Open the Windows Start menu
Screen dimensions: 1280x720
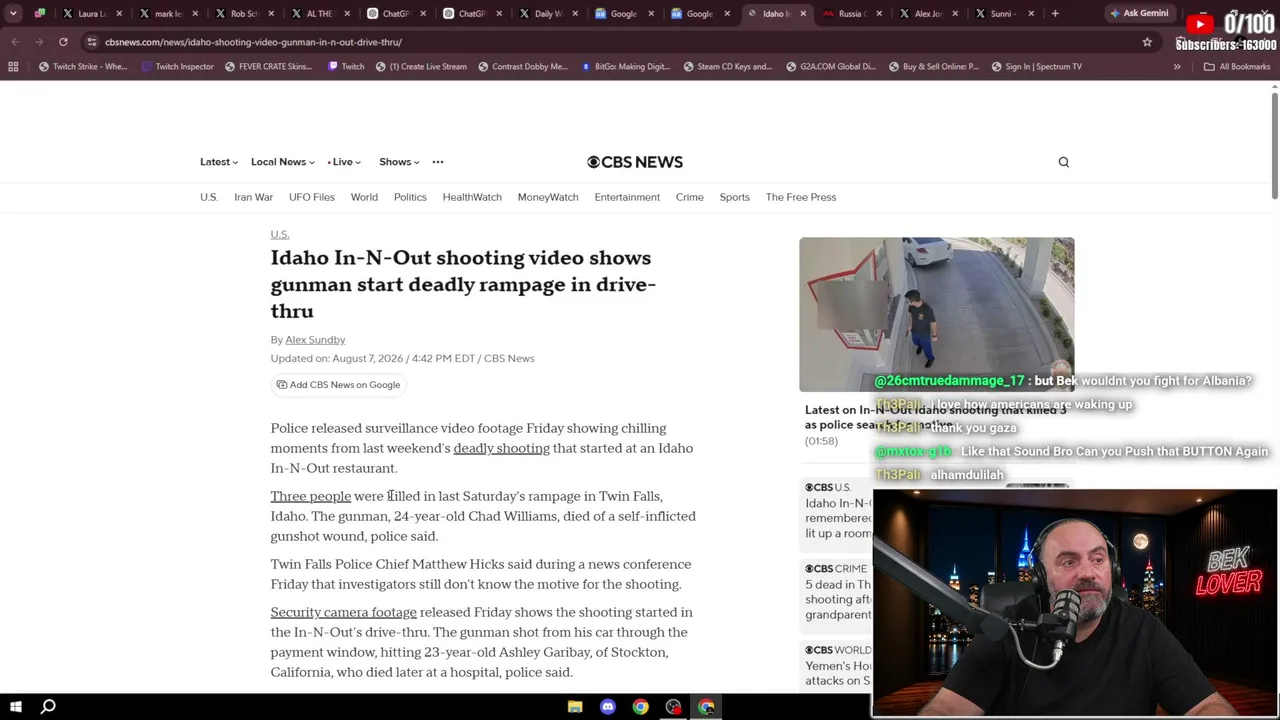point(15,707)
